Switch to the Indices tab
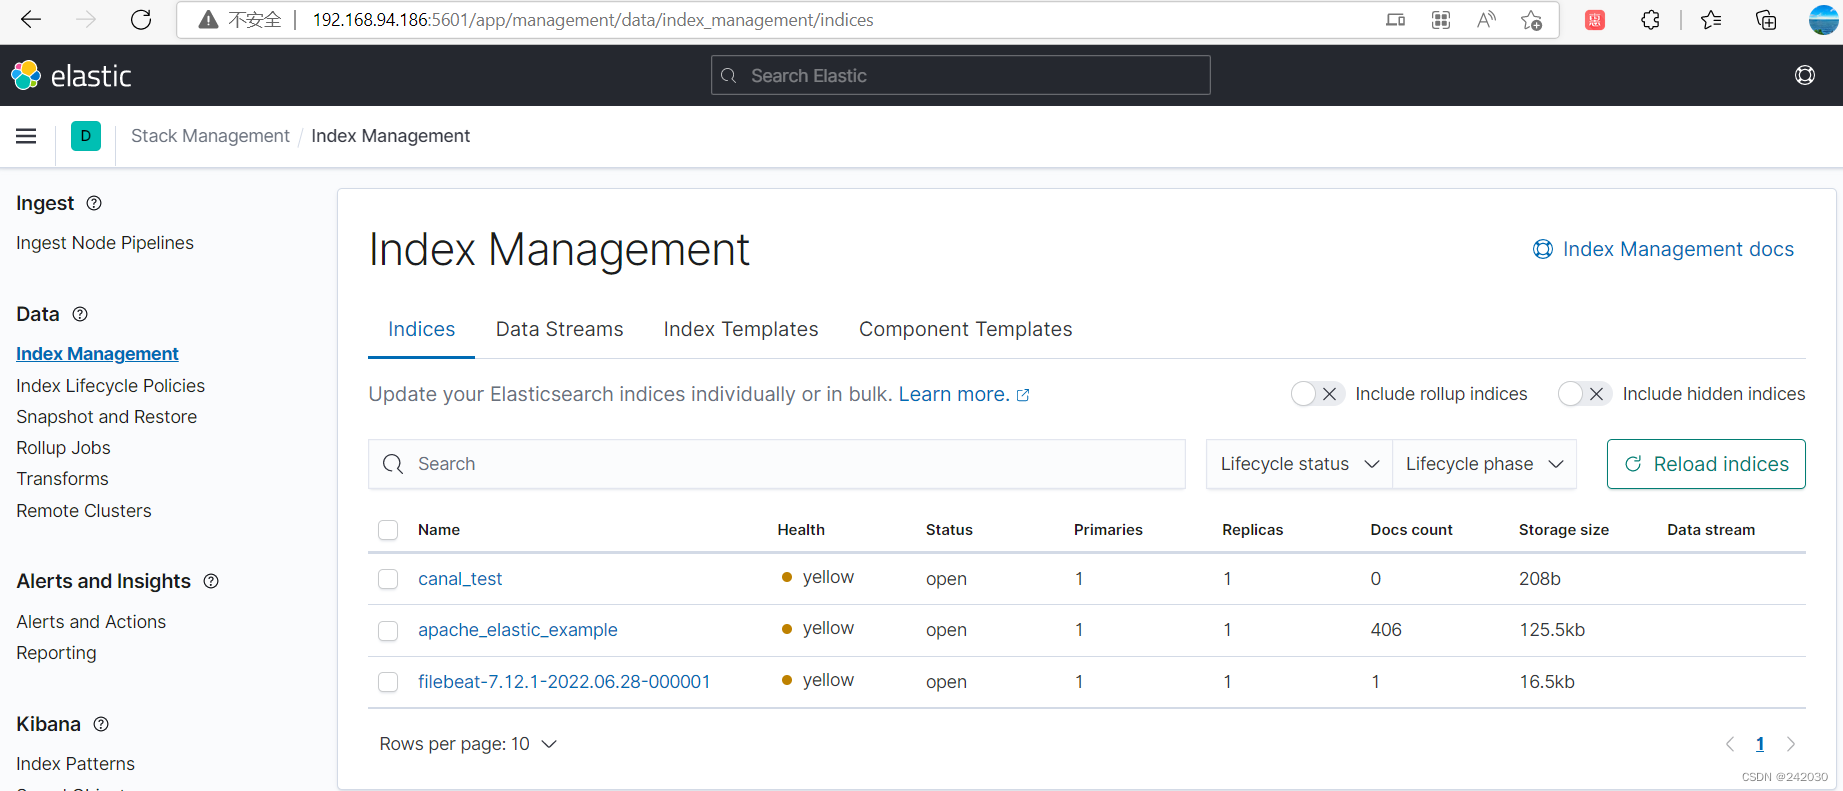This screenshot has height=791, width=1843. [x=421, y=329]
